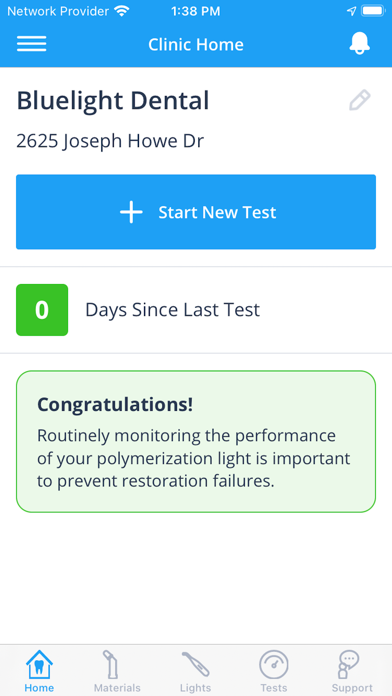The width and height of the screenshot is (392, 696).
Task: Open the Materials syringe icon
Action: tap(110, 664)
